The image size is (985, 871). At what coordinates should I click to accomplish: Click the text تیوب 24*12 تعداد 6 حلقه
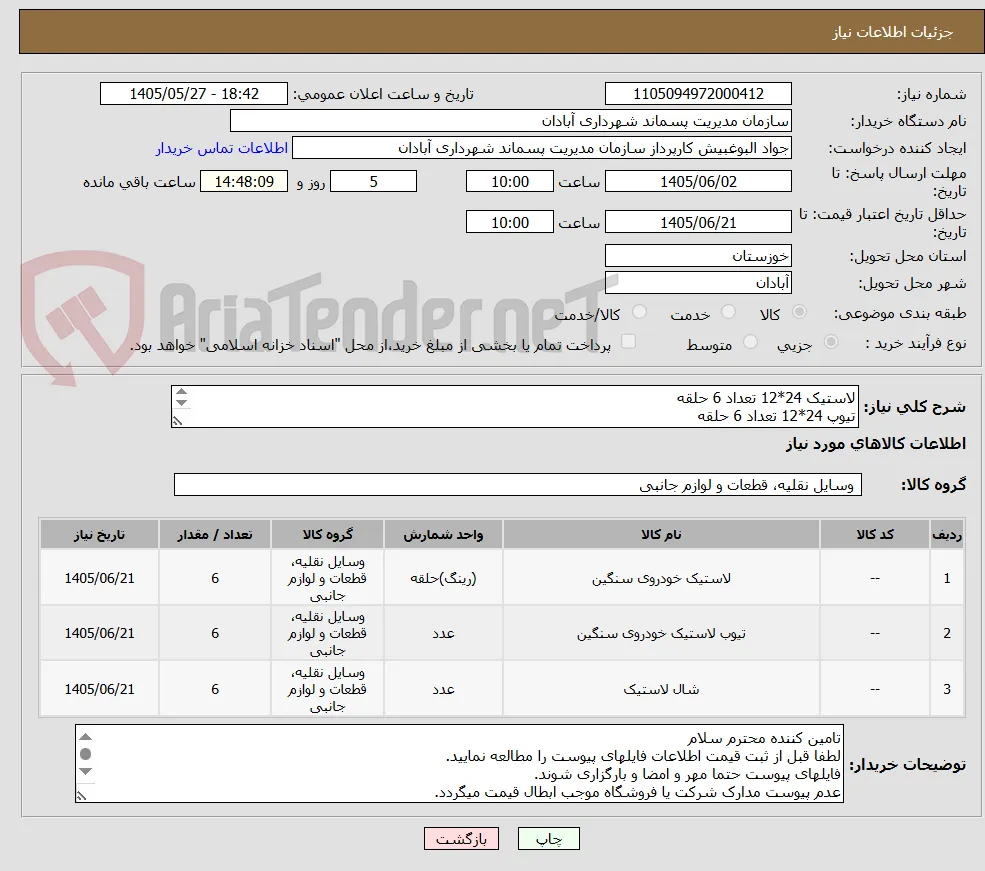776,416
